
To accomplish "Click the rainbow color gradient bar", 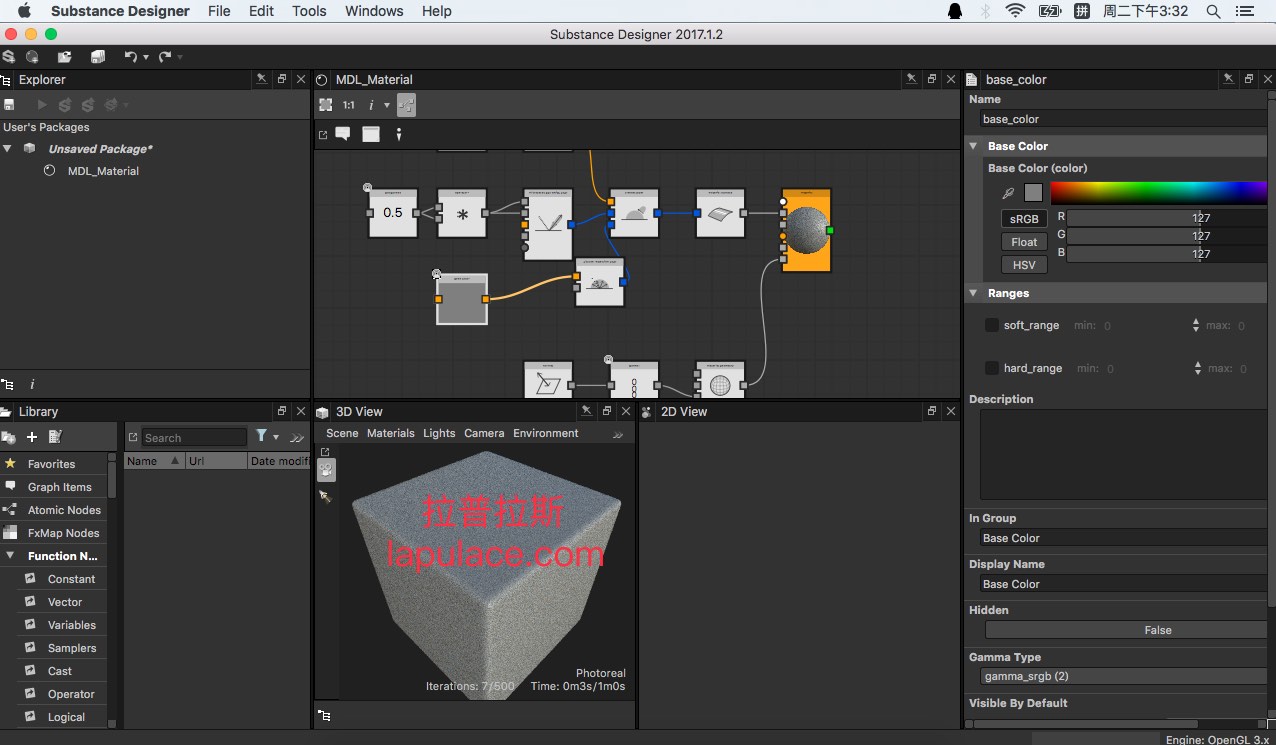I will coord(1158,193).
